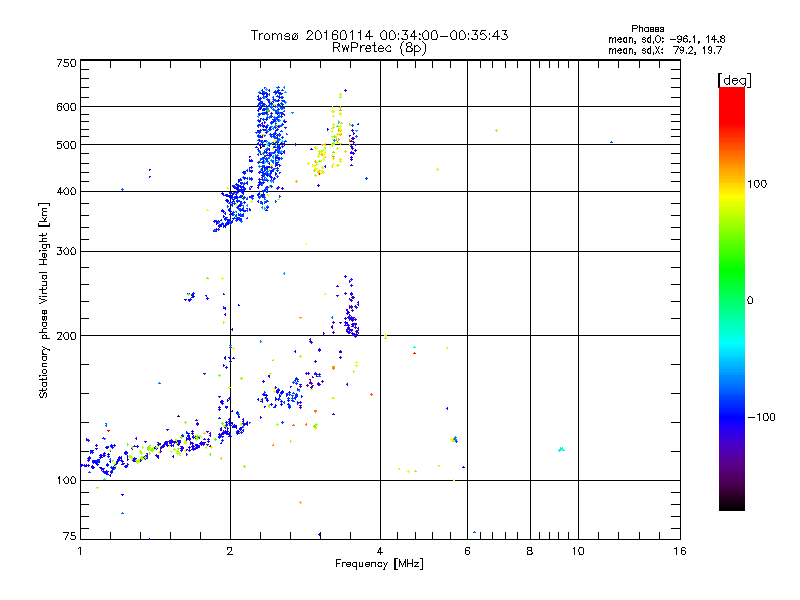Click the y-axis tick label '750'
800x600 pixels.
point(67,63)
